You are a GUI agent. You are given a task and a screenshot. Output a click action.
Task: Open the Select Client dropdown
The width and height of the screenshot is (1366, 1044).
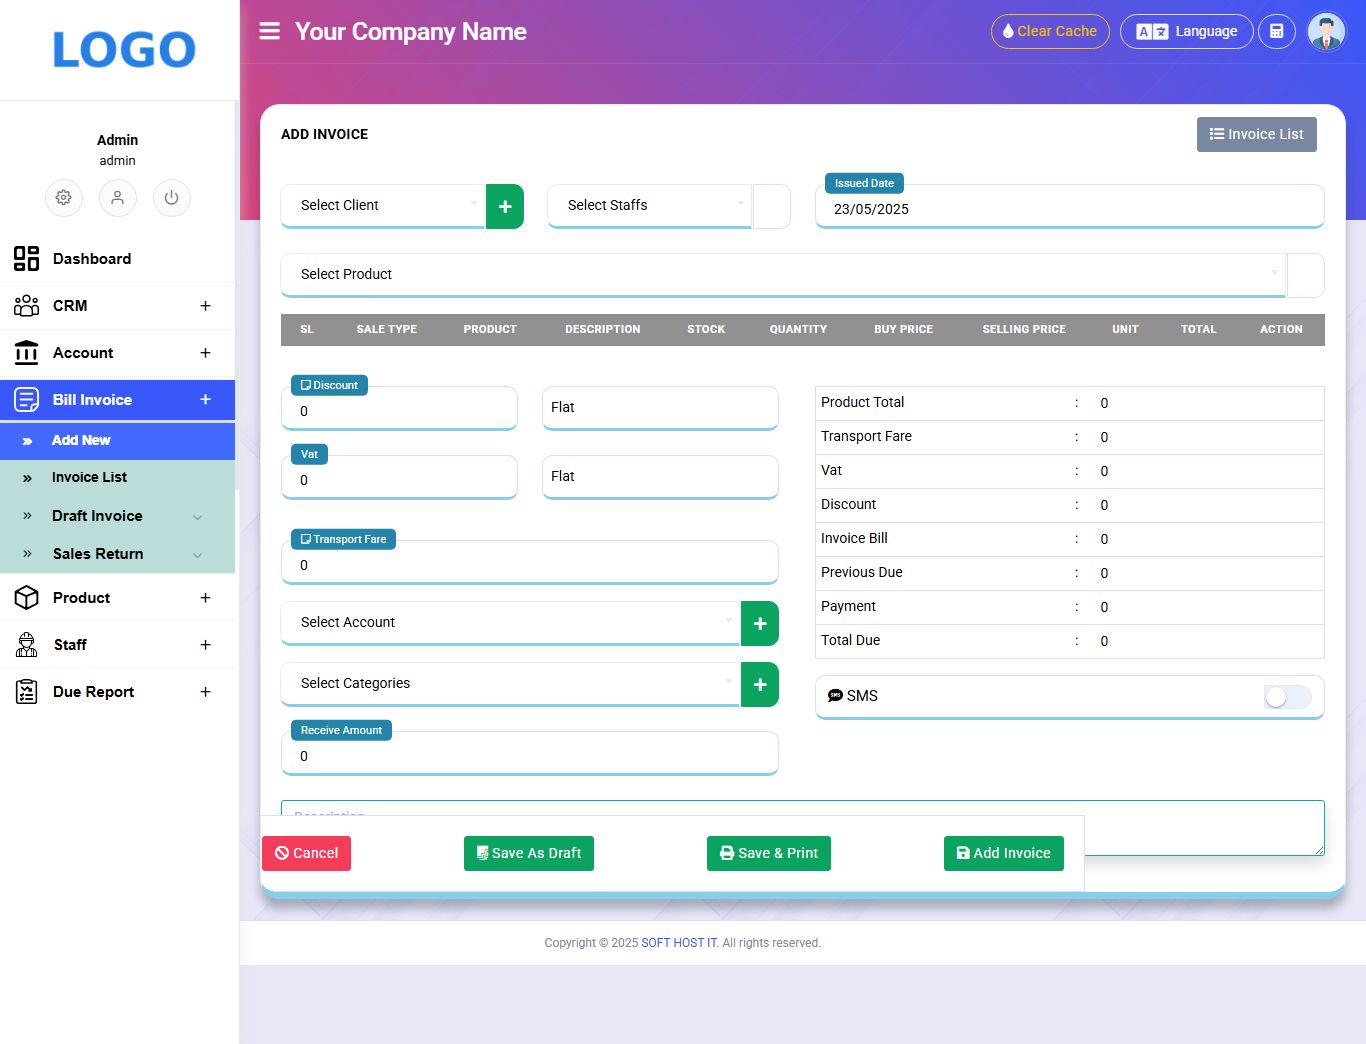tap(383, 206)
